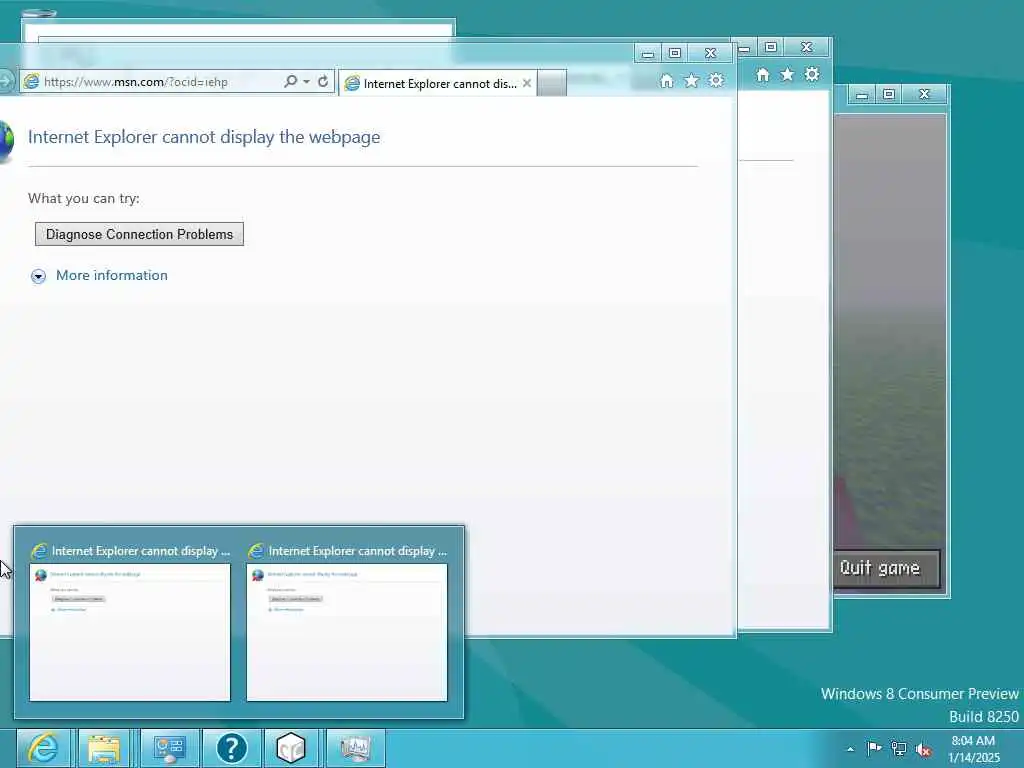The image size is (1024, 768).
Task: Click Diagnose Connection Problems button
Action: pyautogui.click(x=139, y=234)
